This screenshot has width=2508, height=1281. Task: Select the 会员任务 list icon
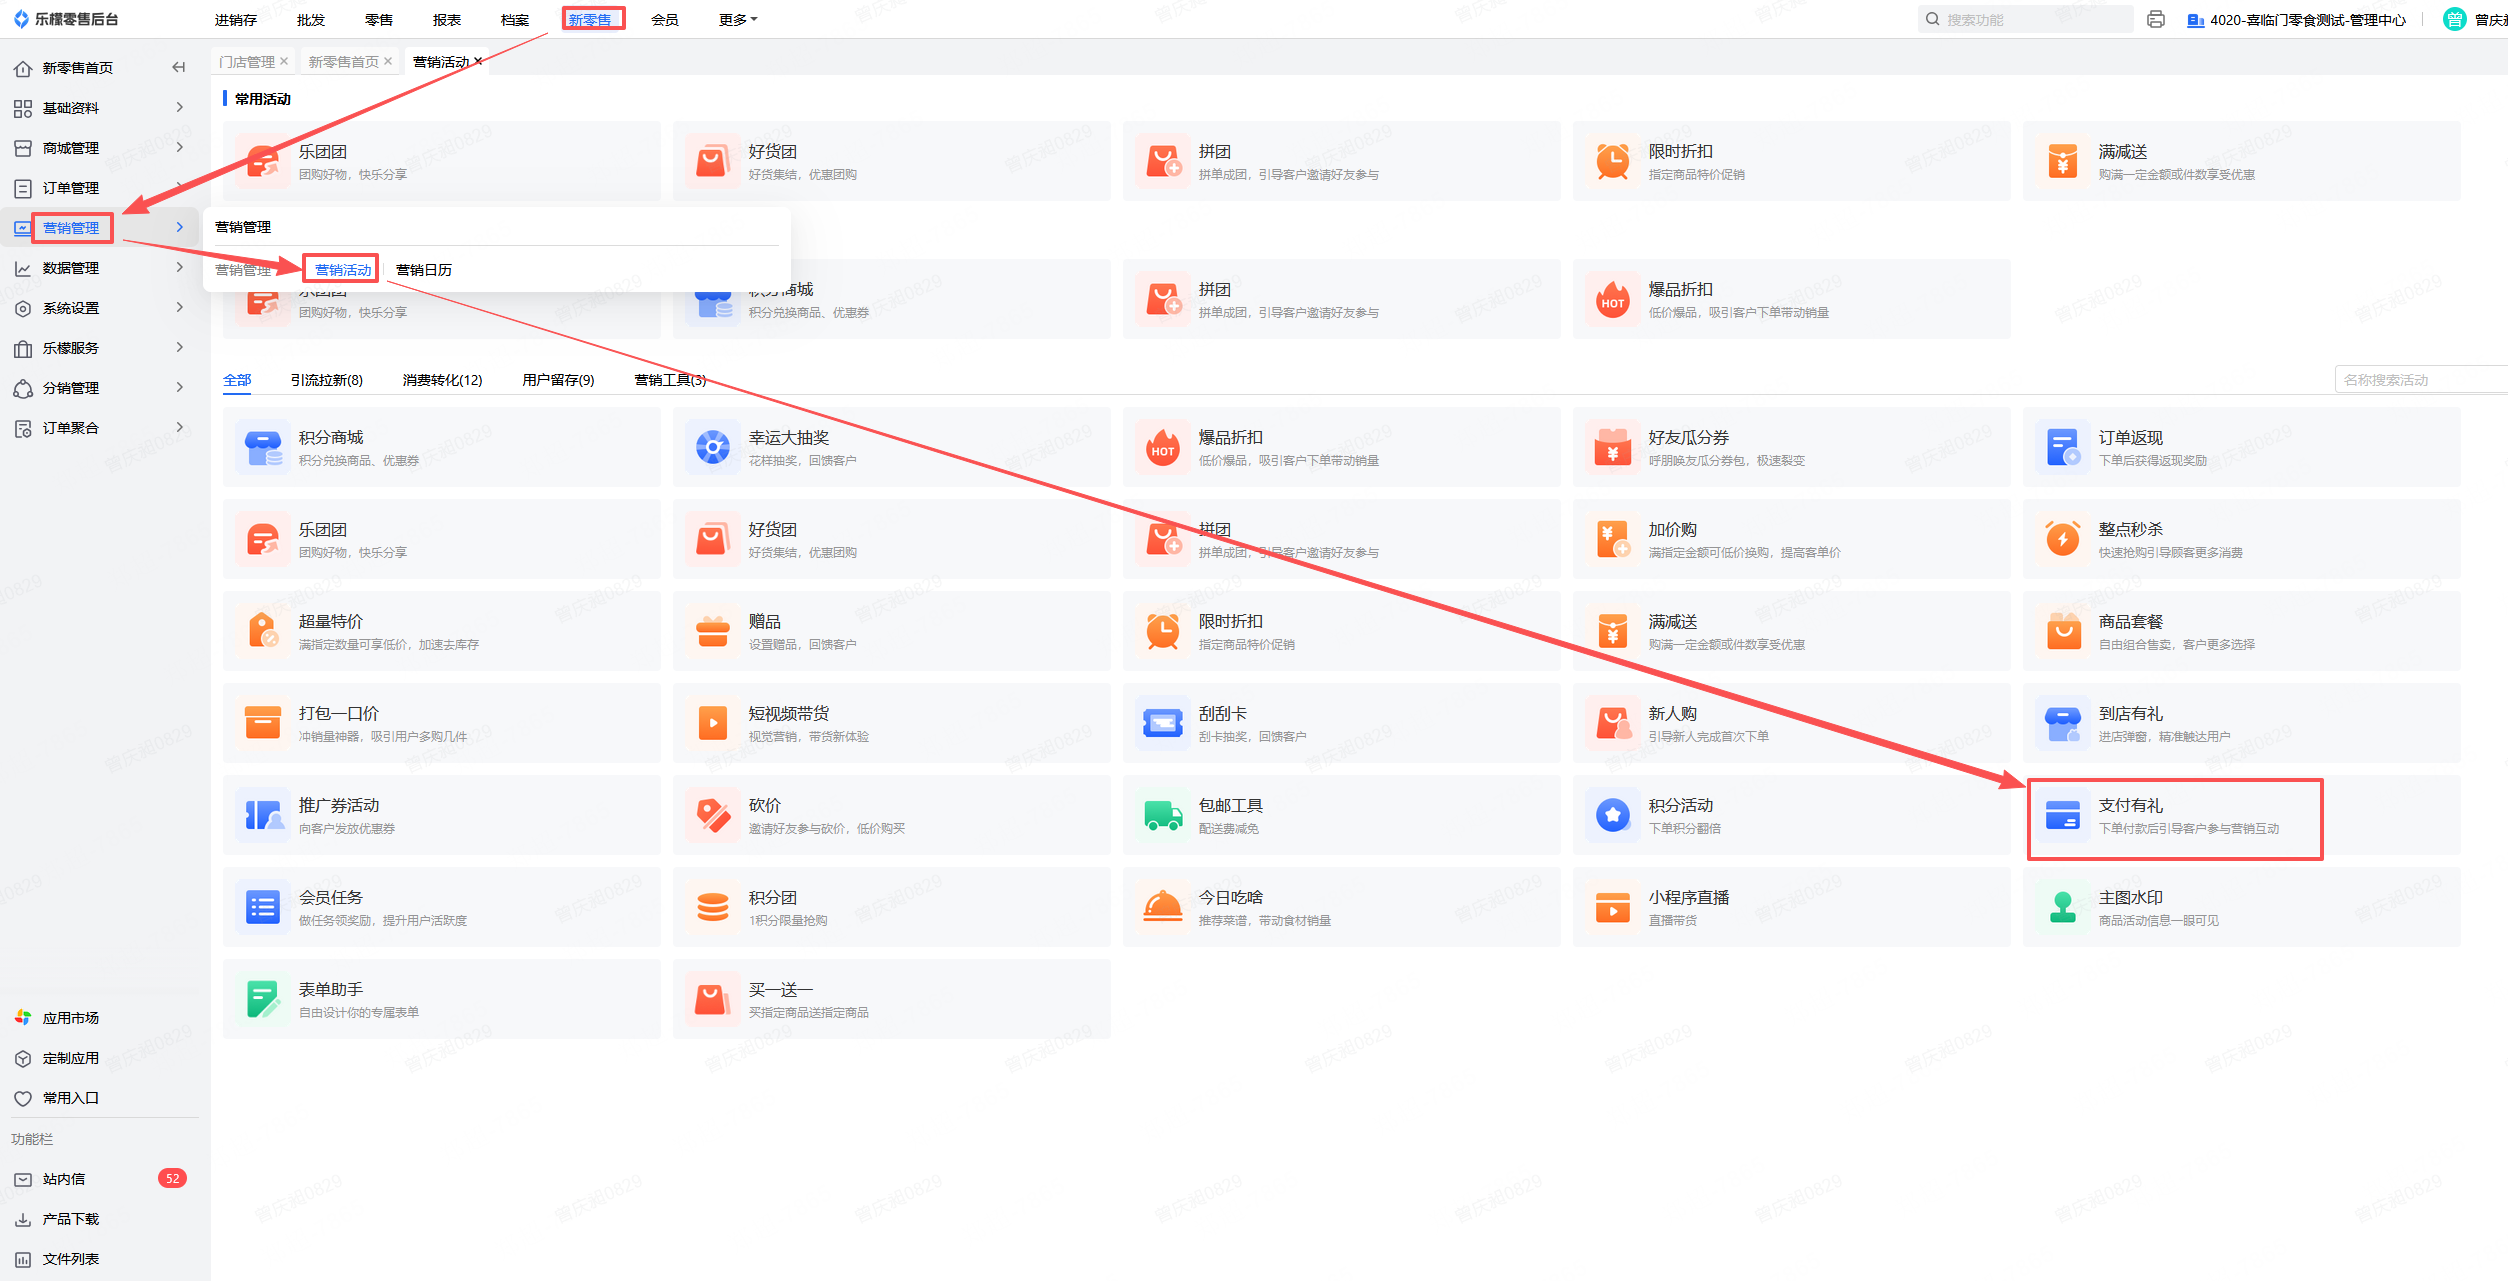[x=262, y=907]
